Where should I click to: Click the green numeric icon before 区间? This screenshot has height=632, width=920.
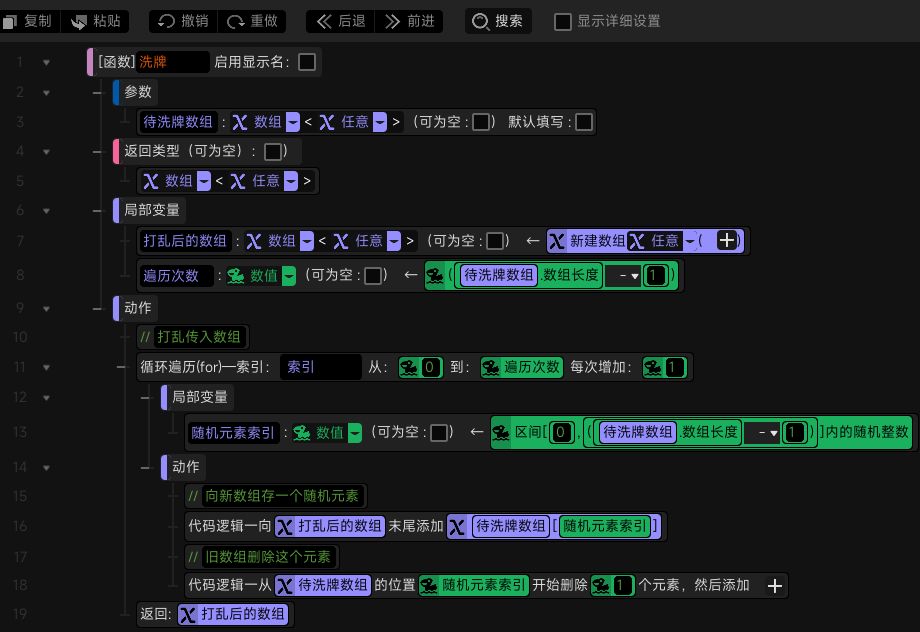pos(500,433)
